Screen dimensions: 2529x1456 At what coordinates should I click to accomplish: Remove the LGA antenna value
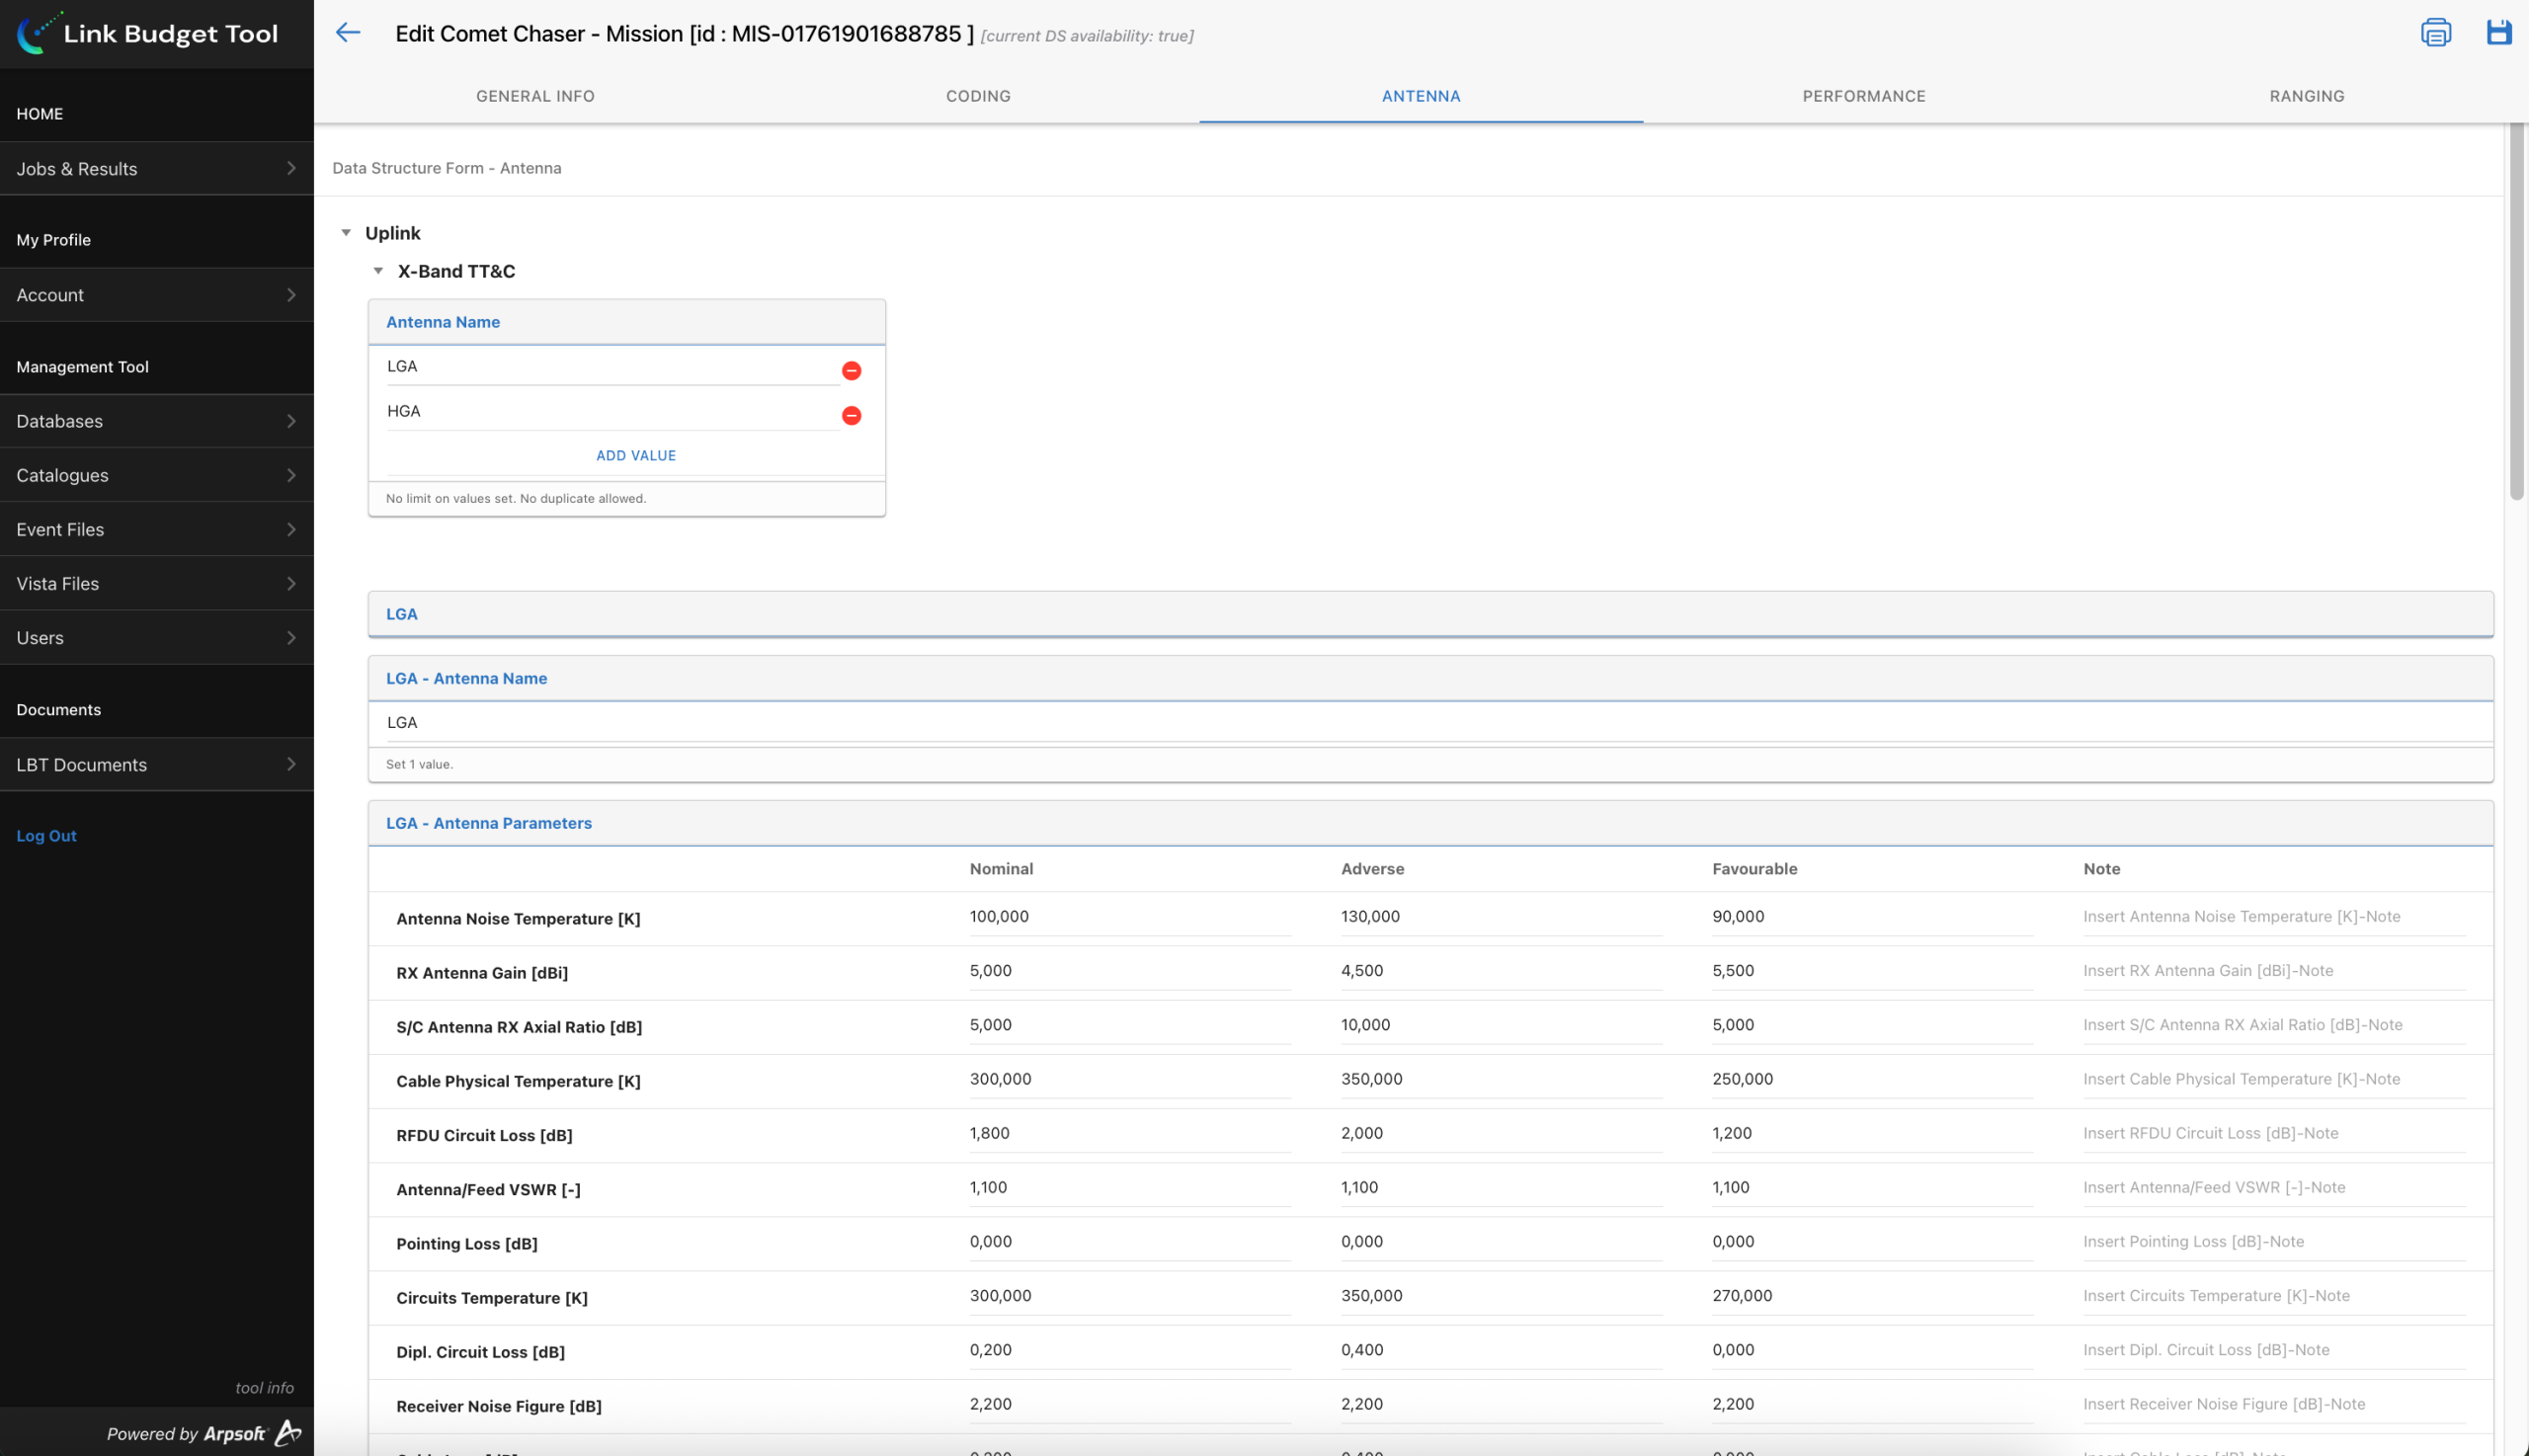(851, 371)
